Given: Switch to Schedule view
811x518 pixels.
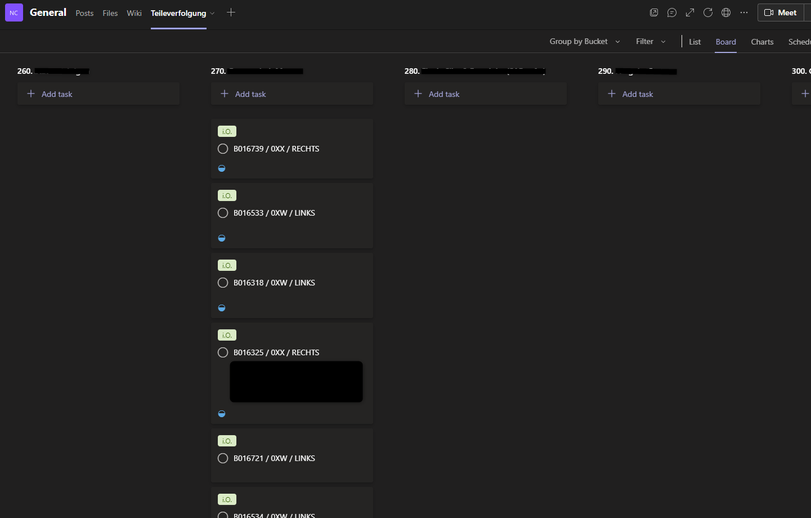Looking at the screenshot, I should click(799, 42).
